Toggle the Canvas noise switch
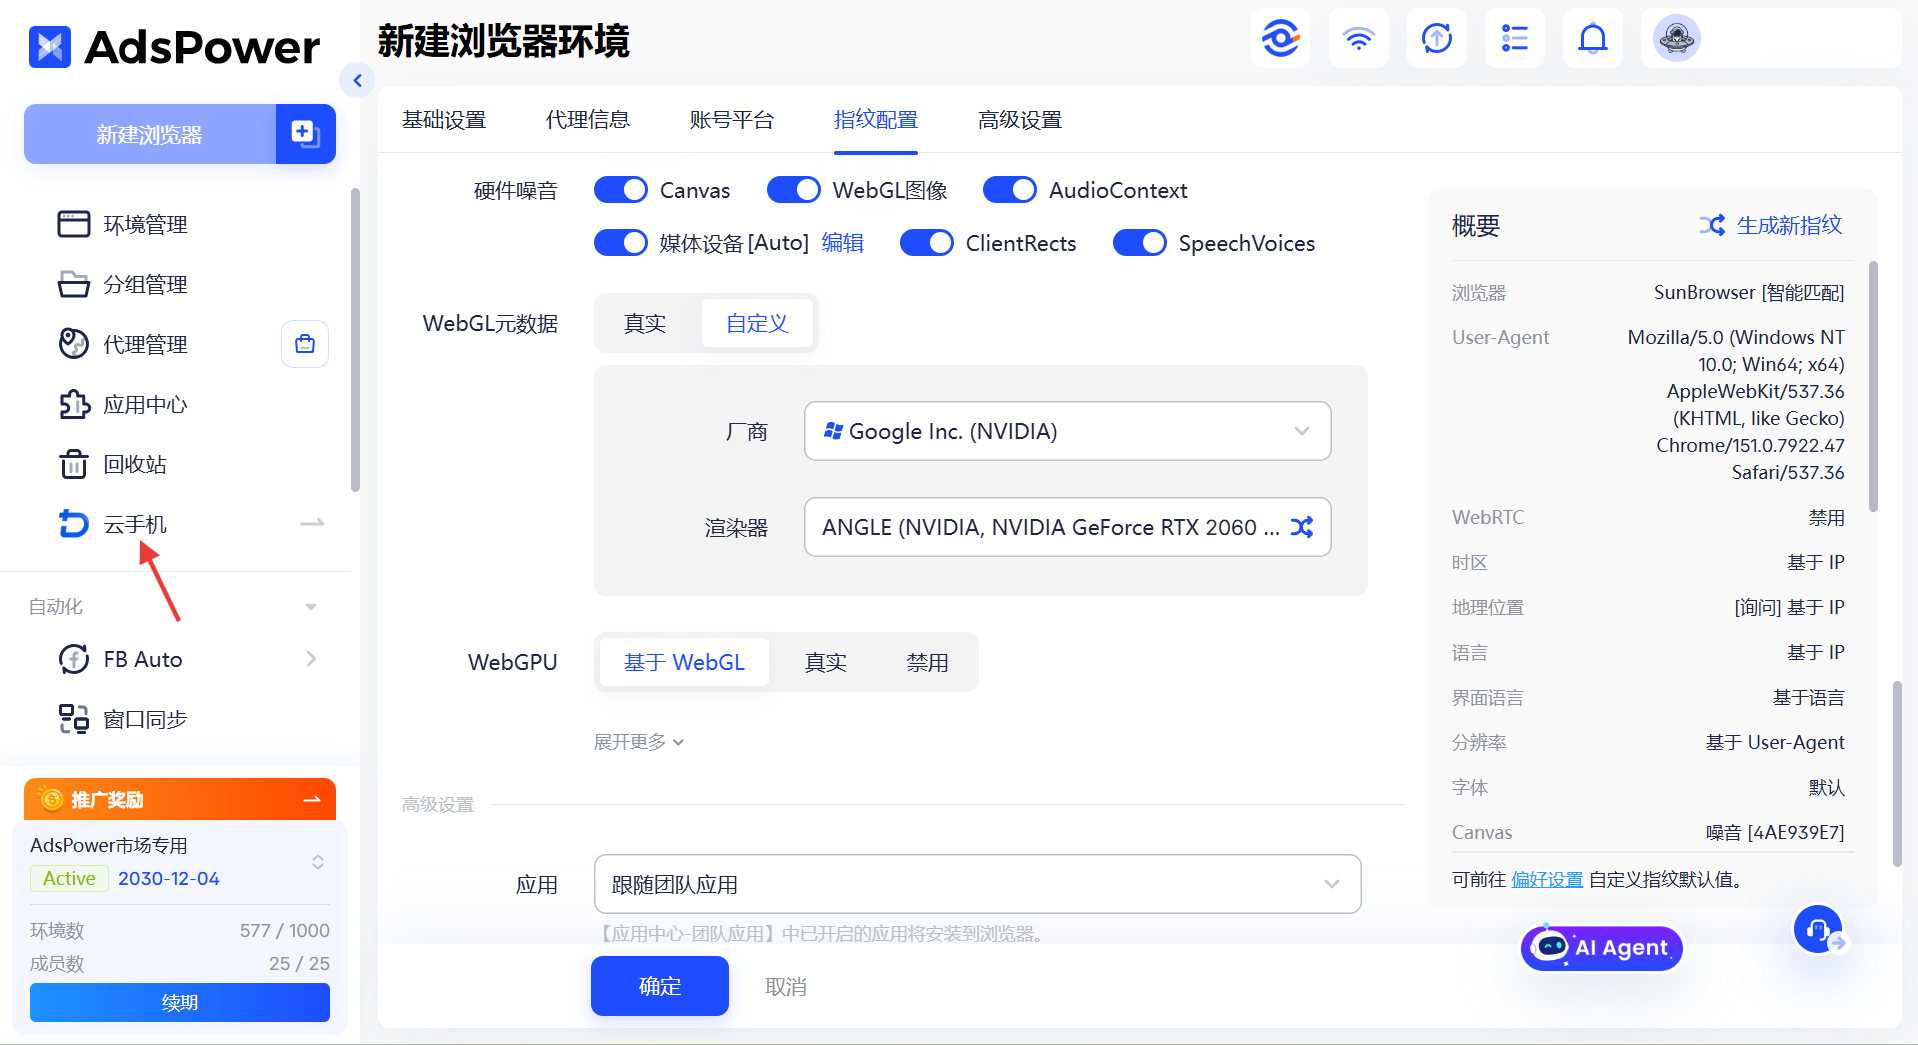Image resolution: width=1918 pixels, height=1045 pixels. coord(621,190)
